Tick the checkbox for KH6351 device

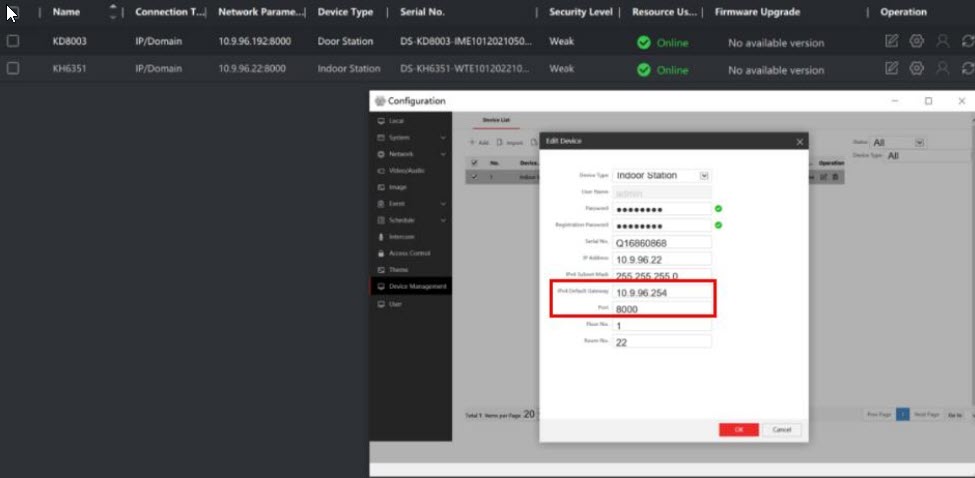[13, 69]
